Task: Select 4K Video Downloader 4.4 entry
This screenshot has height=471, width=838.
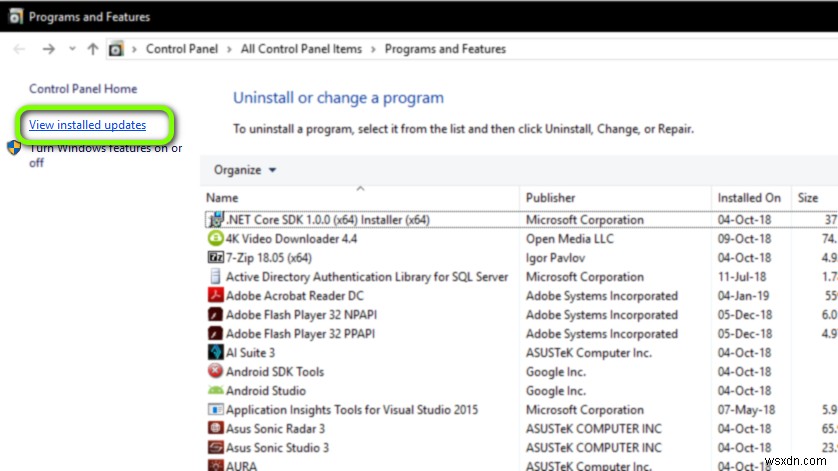Action: (x=291, y=238)
